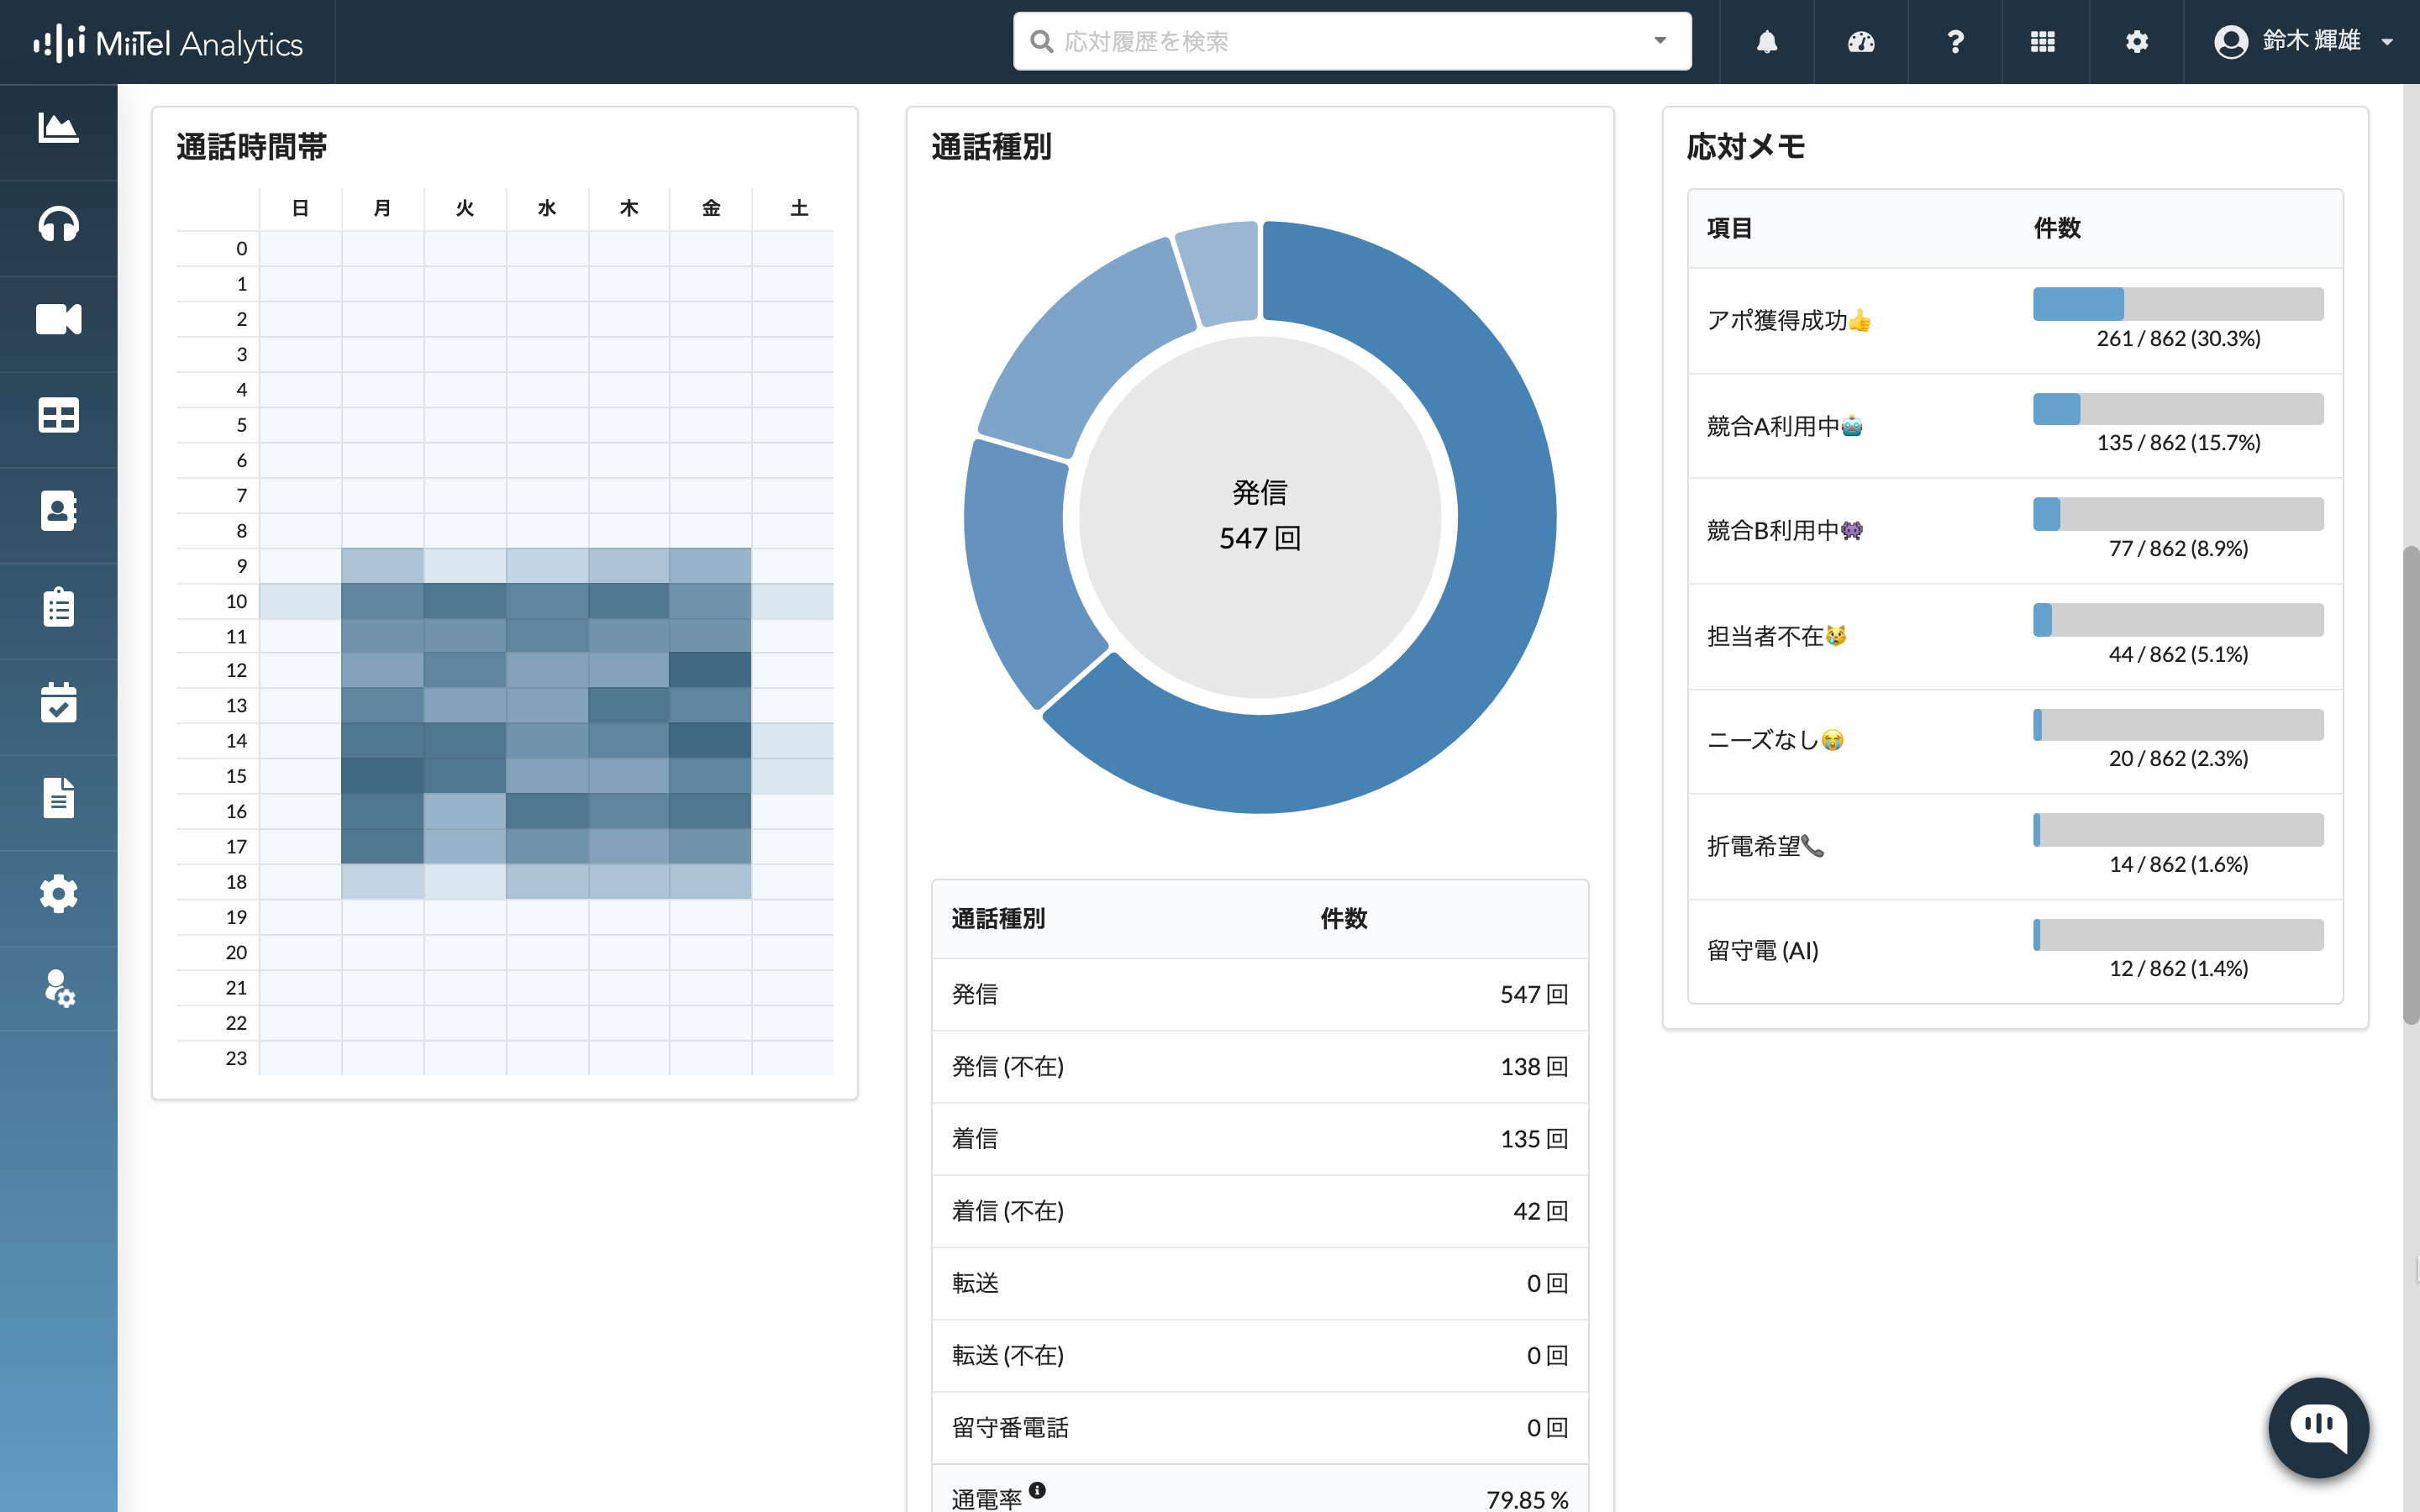Screen dimensions: 2420x1512
Task: Focus the 応対履歴を検索 search field
Action: [1351, 42]
